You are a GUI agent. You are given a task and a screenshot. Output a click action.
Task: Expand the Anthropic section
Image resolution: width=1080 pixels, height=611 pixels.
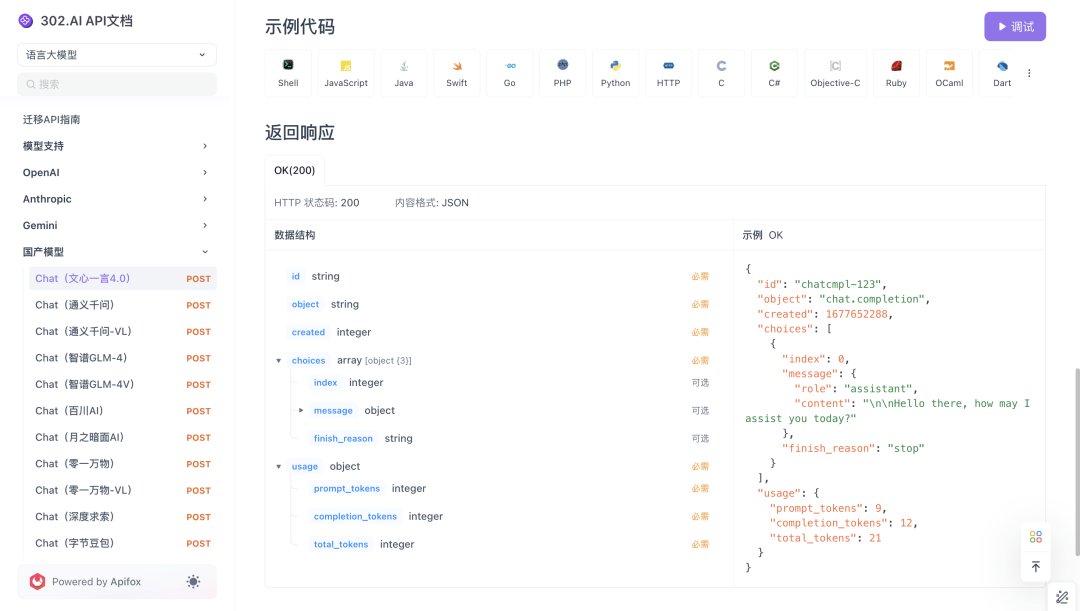(116, 199)
